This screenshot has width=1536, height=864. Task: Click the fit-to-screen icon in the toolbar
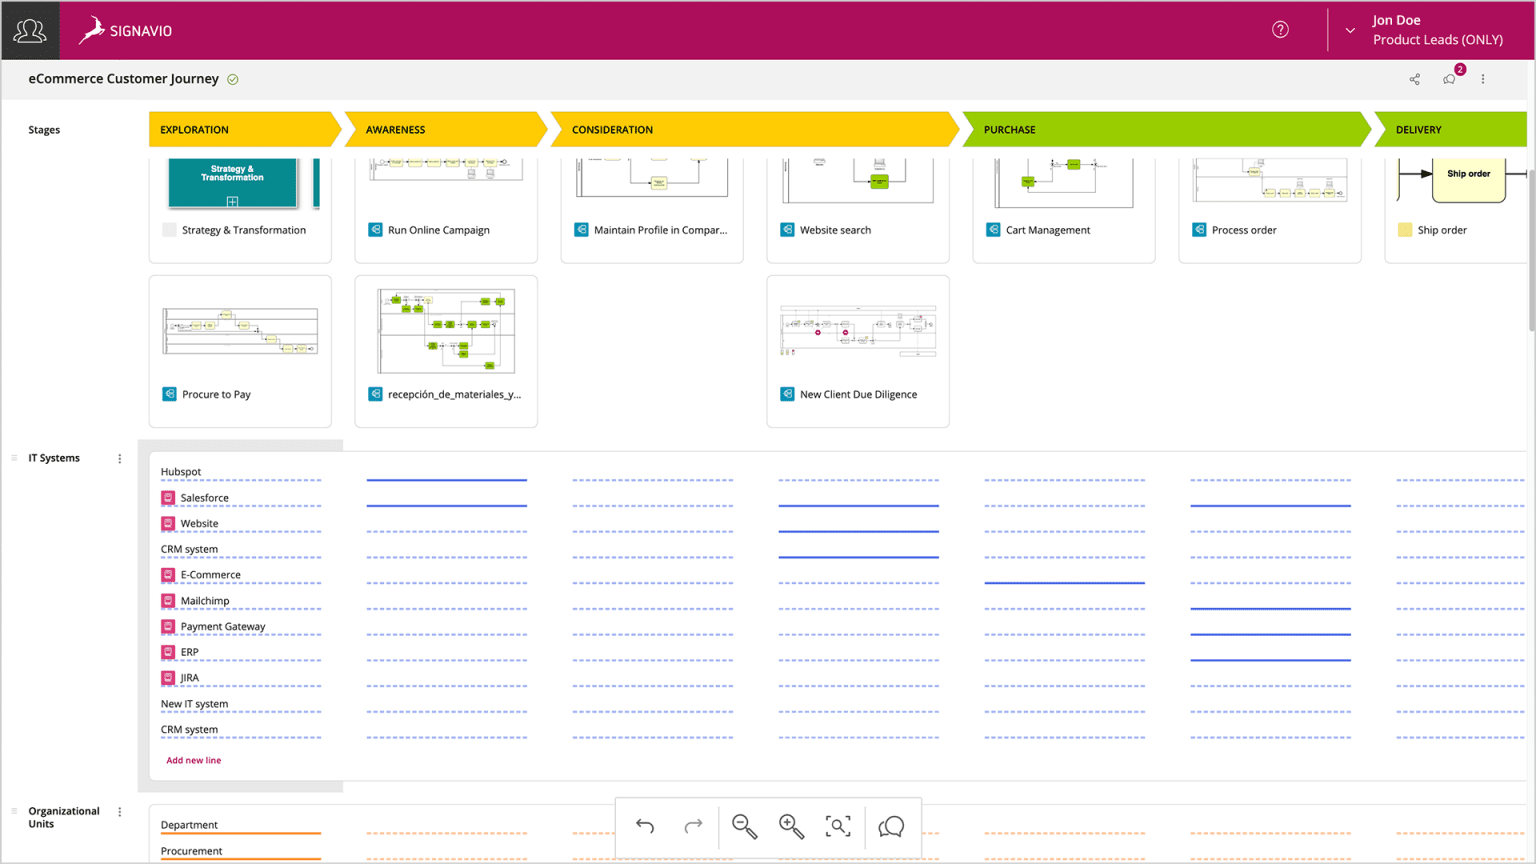pyautogui.click(x=839, y=827)
